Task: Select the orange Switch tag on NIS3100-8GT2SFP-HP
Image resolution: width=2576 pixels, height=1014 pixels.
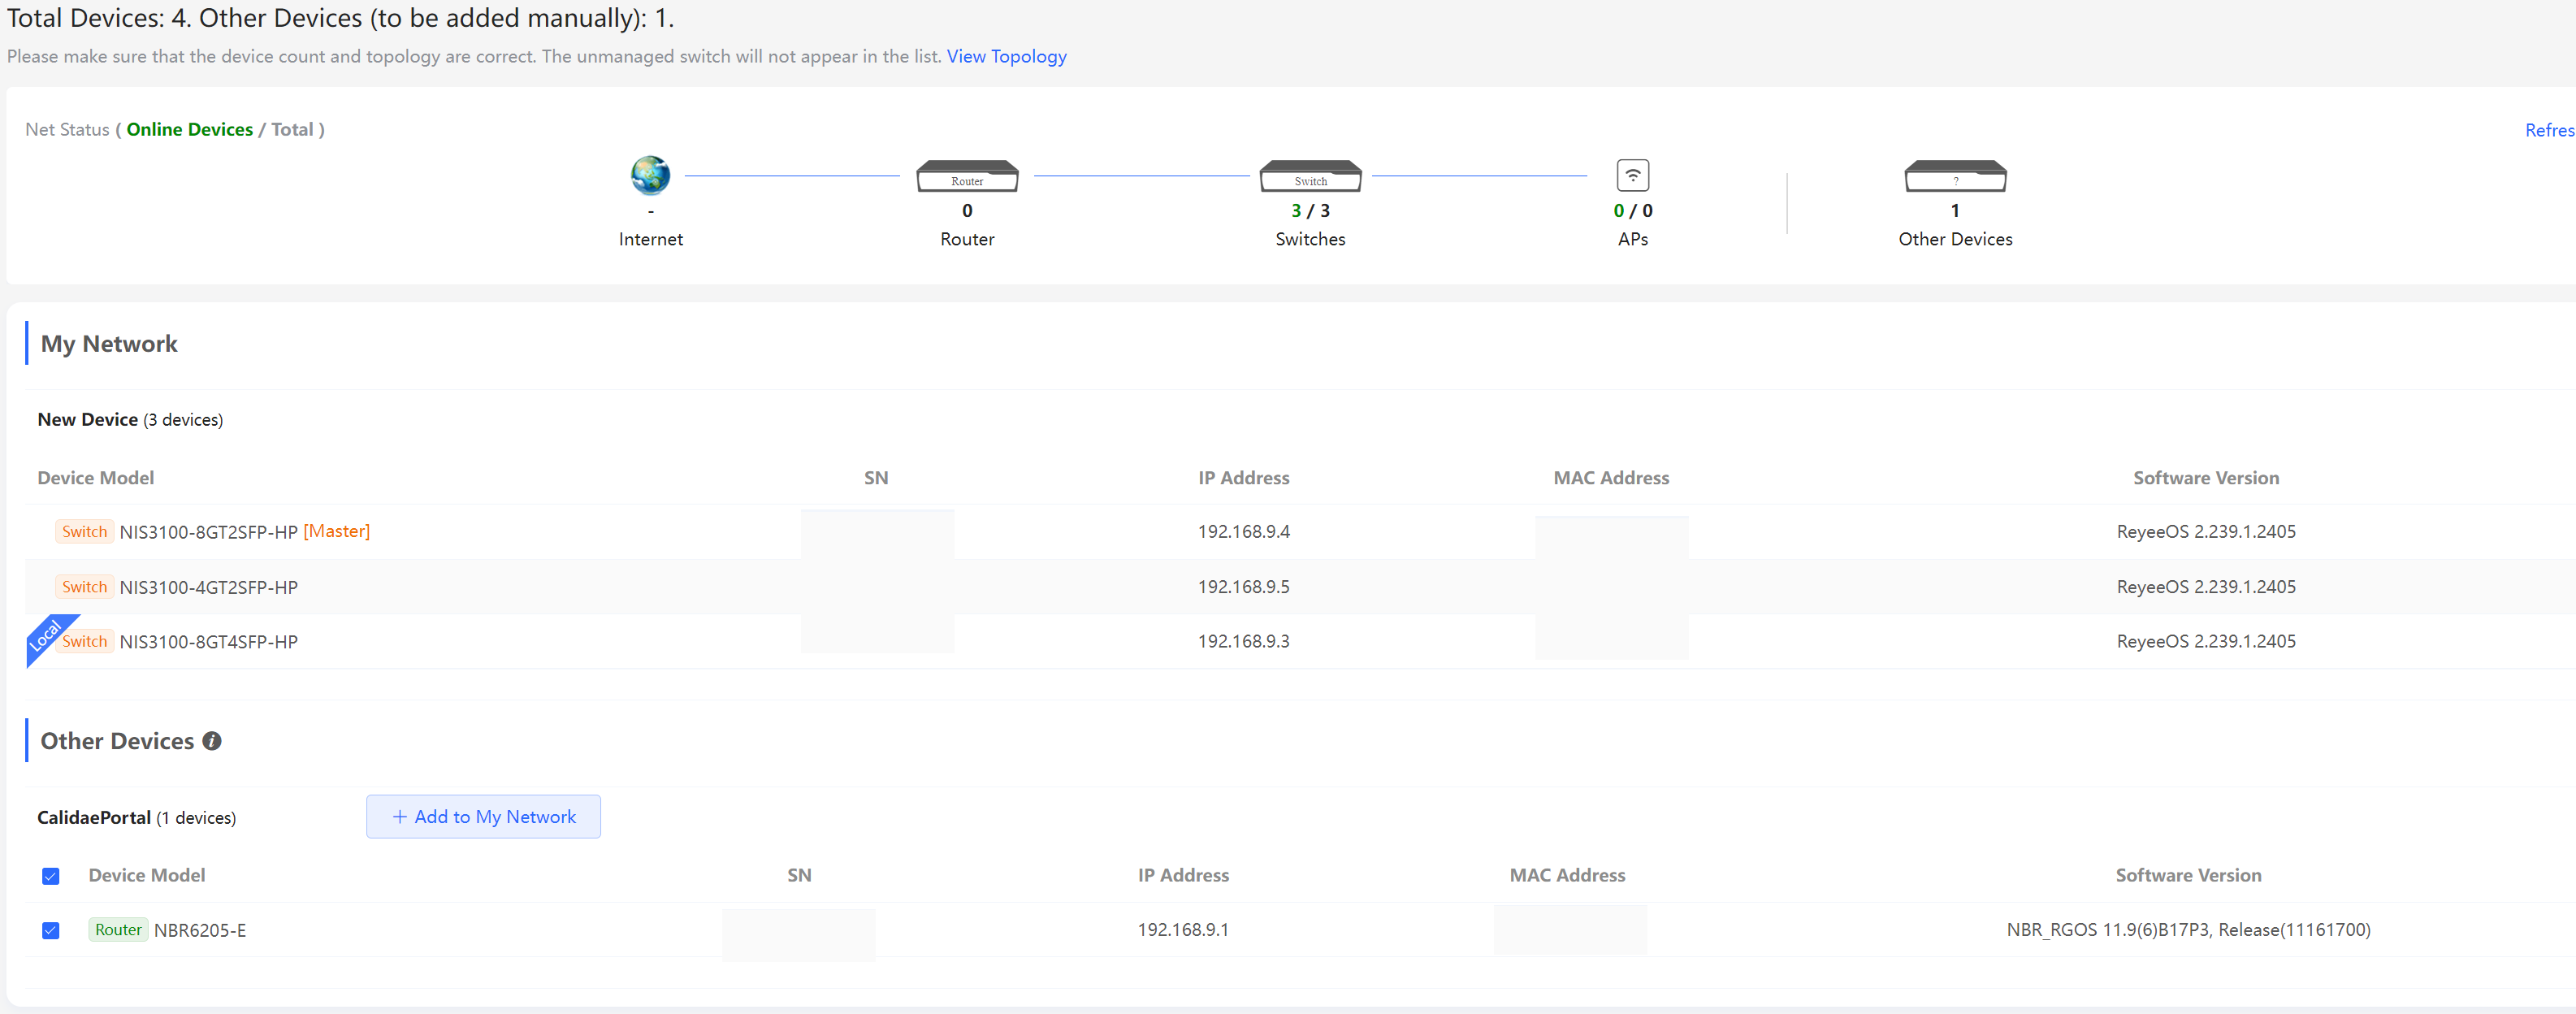Action: point(84,531)
